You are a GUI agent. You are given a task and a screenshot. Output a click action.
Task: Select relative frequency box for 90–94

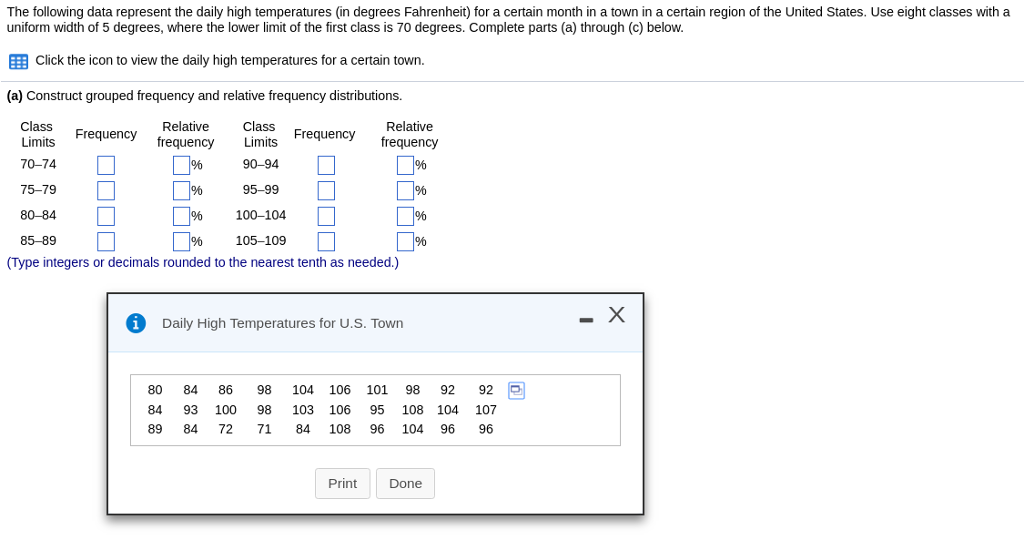(406, 165)
